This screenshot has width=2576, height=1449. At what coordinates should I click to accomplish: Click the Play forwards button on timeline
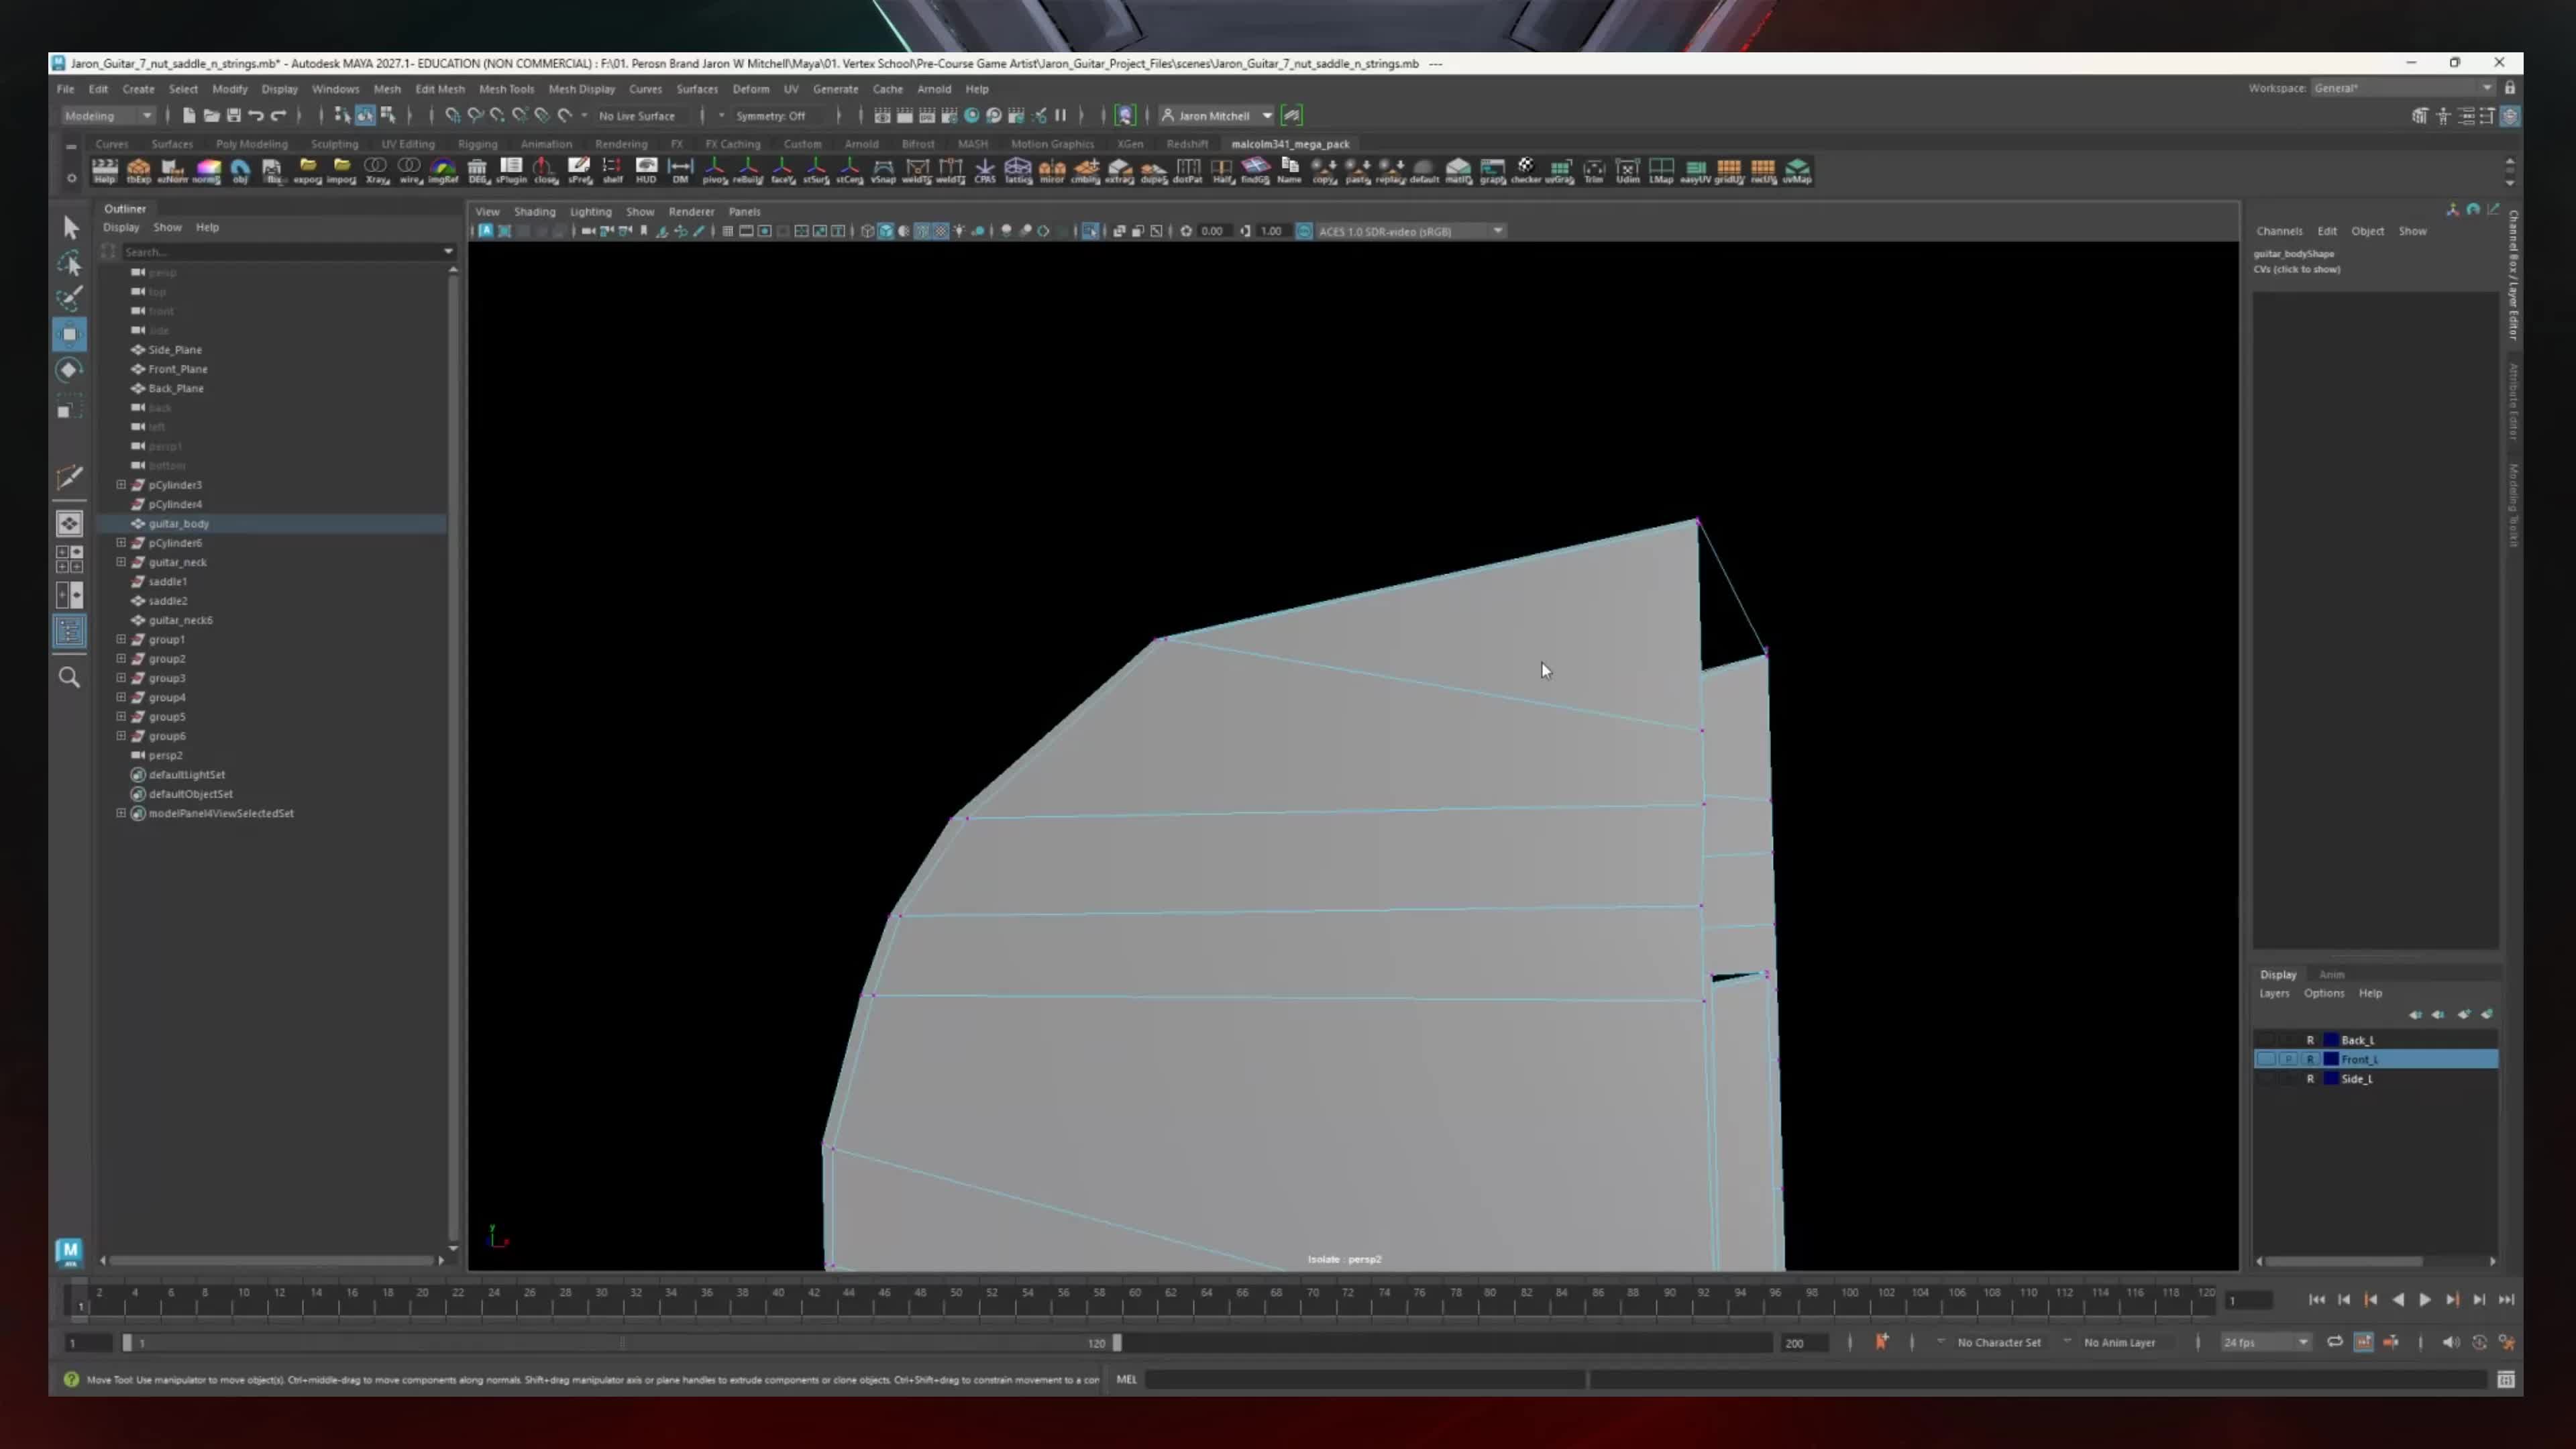coord(2425,1300)
